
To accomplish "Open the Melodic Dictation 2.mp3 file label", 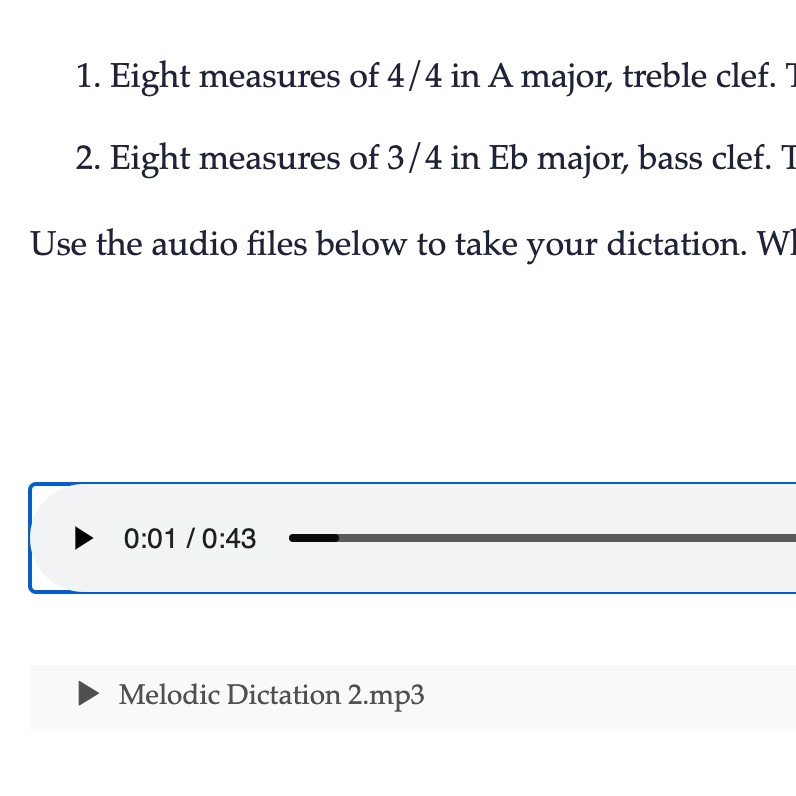I will coord(271,694).
